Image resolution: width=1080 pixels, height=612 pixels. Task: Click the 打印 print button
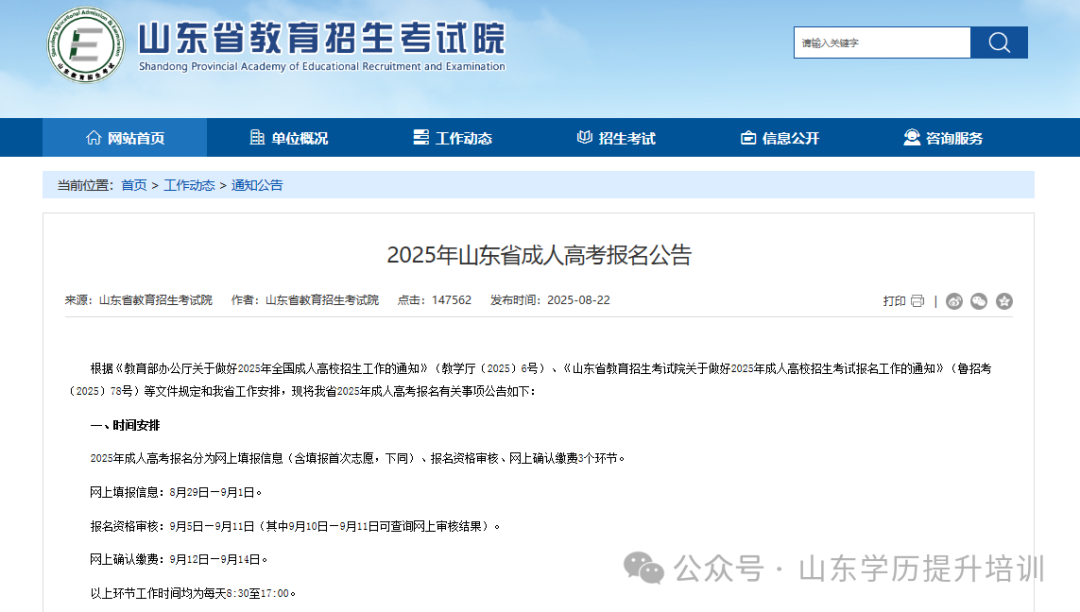point(895,300)
